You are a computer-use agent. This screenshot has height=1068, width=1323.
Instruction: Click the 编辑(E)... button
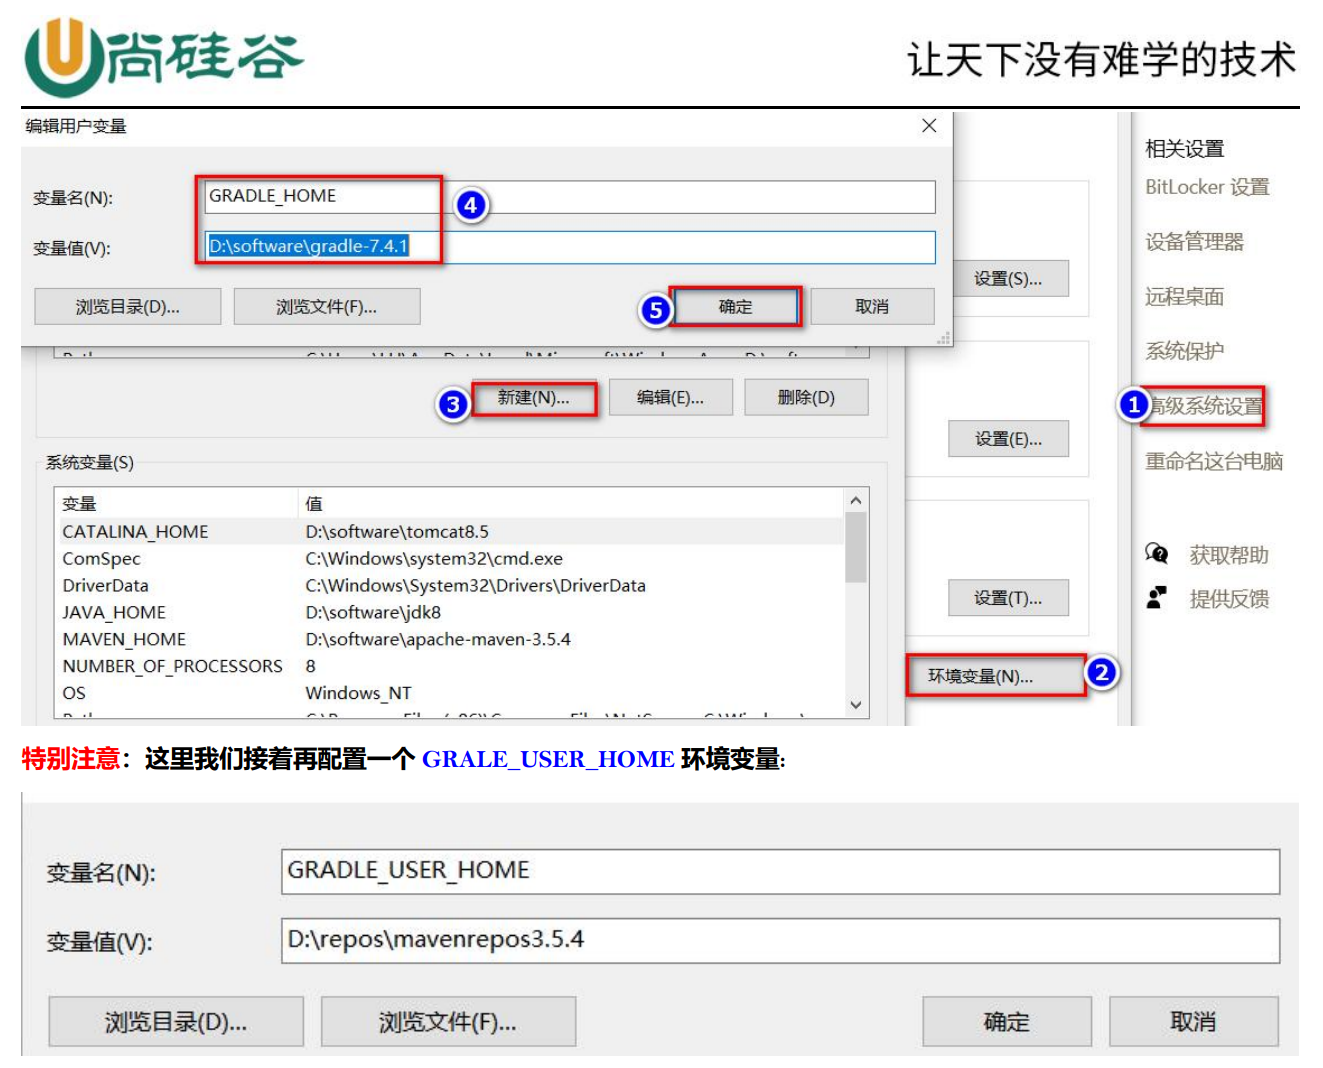(x=670, y=397)
